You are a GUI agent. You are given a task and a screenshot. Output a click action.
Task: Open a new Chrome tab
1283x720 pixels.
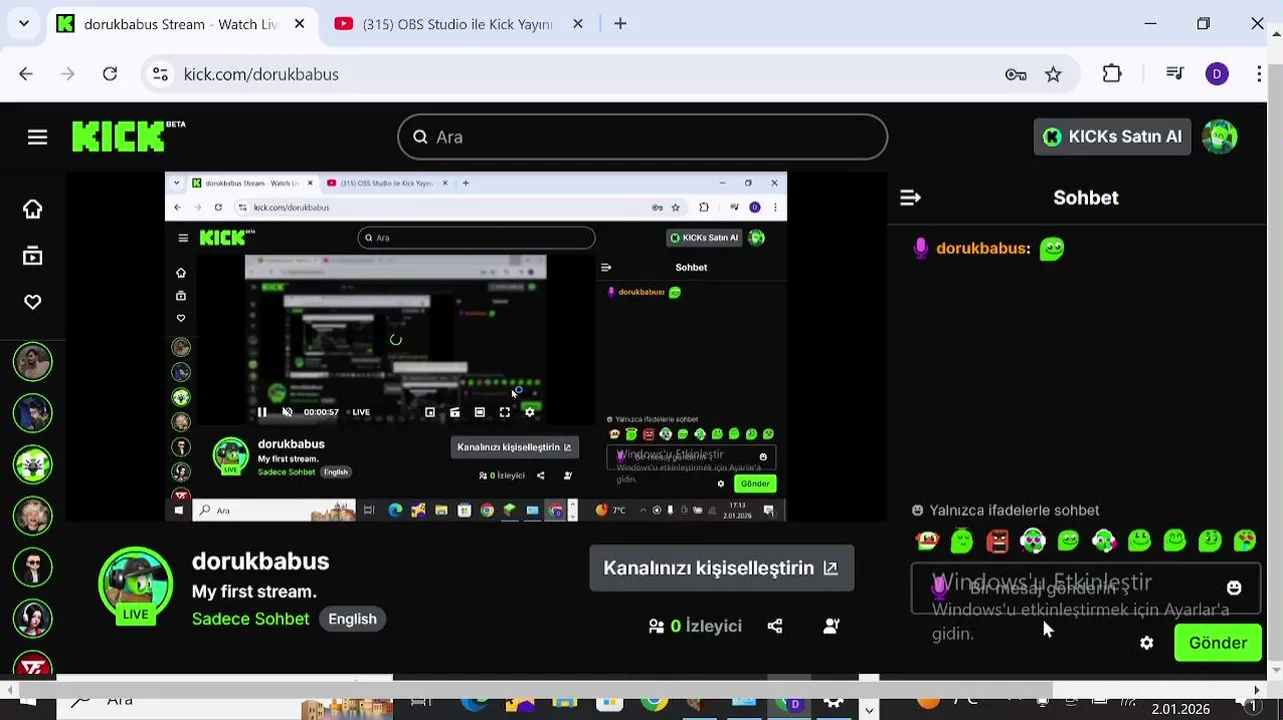click(x=620, y=24)
